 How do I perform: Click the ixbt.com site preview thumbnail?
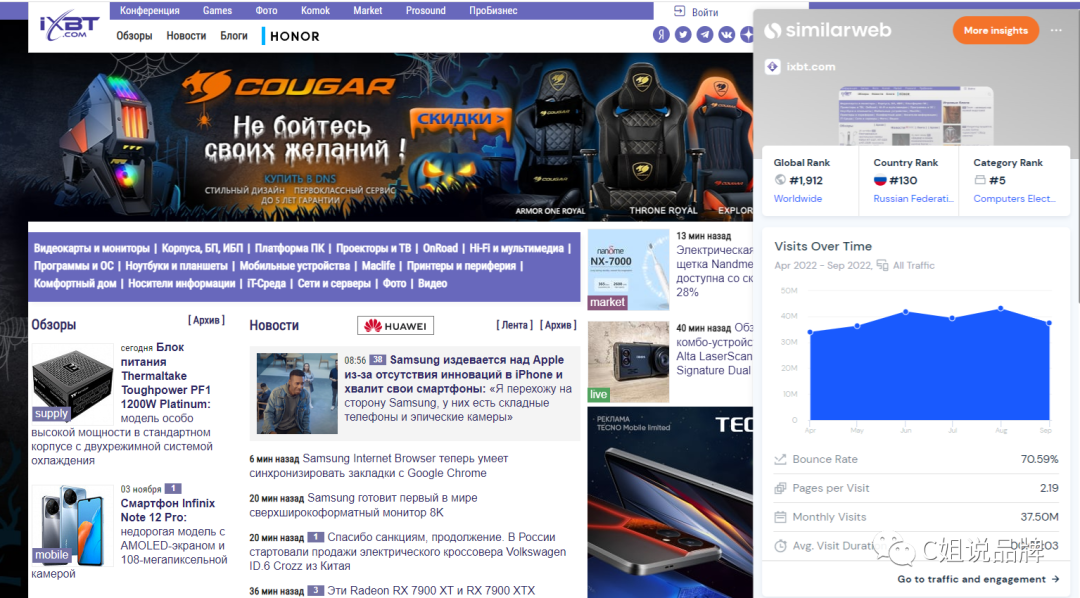click(916, 116)
